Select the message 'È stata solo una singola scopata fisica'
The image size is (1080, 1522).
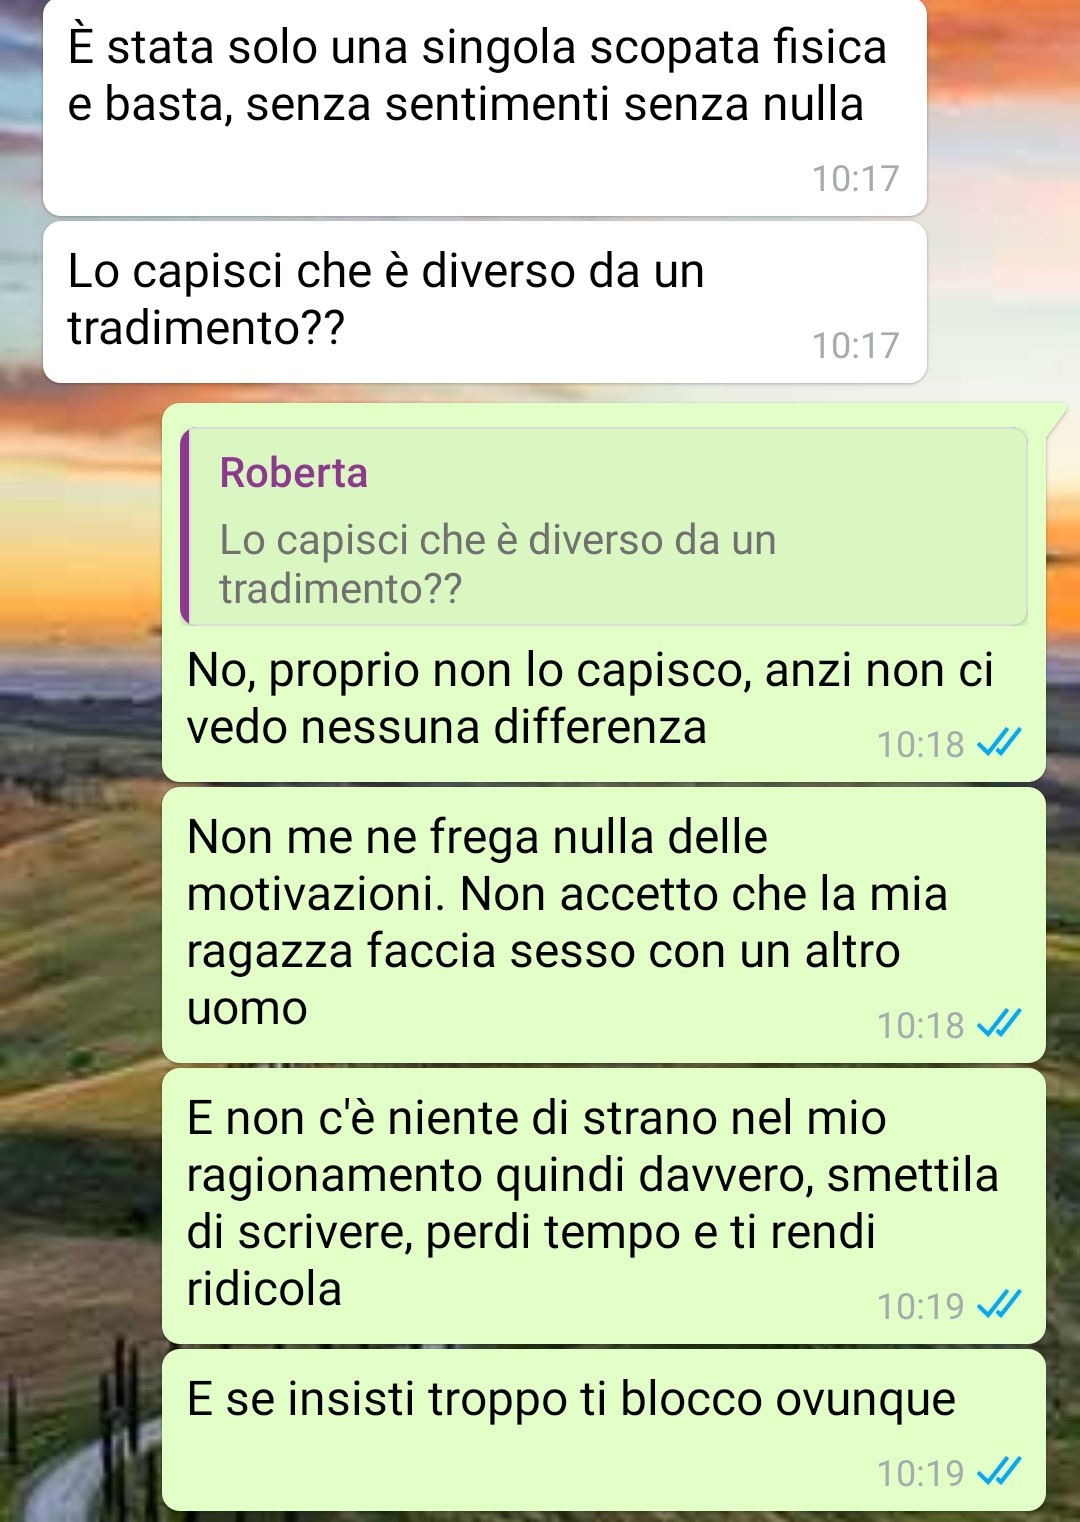485,106
